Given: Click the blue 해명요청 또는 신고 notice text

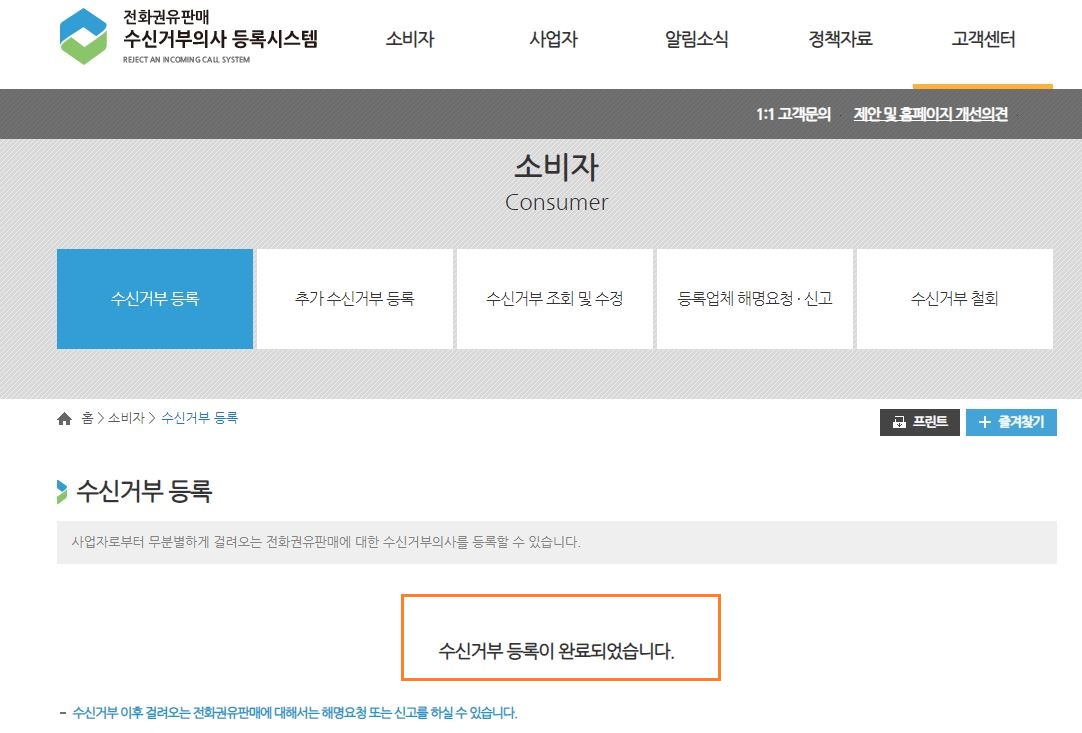Looking at the screenshot, I should [295, 713].
